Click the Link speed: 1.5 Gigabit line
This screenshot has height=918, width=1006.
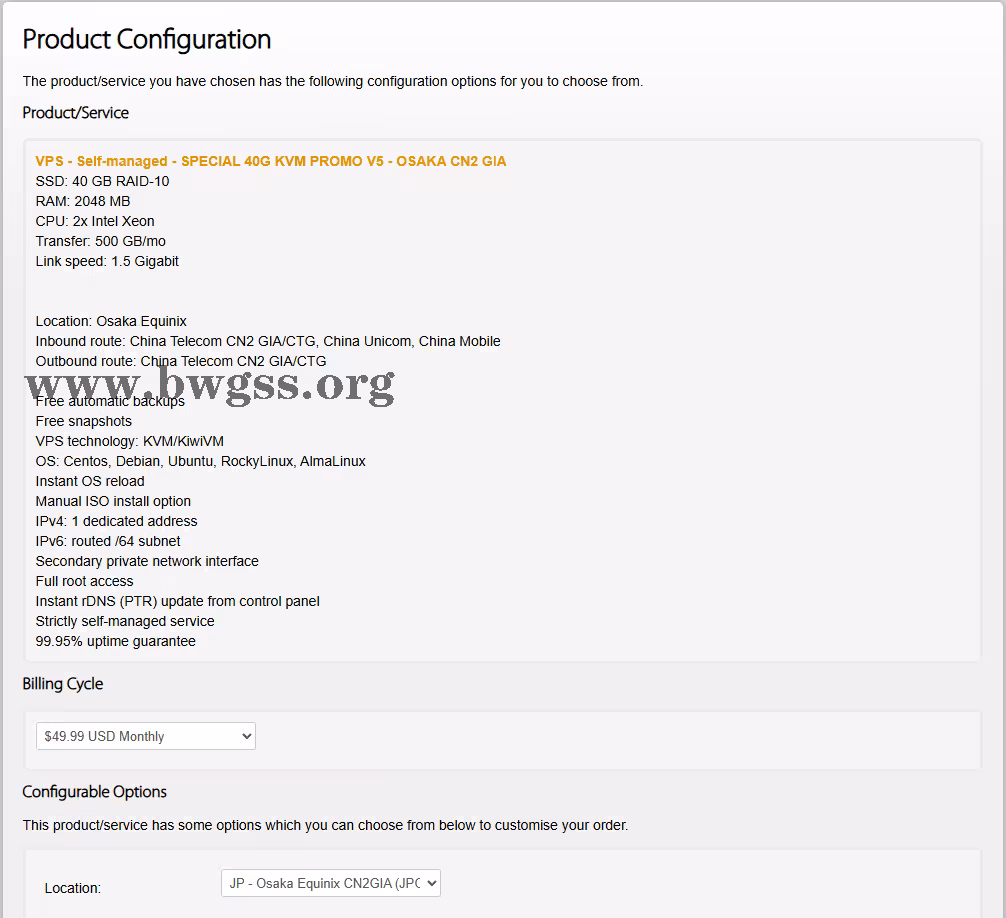[107, 261]
